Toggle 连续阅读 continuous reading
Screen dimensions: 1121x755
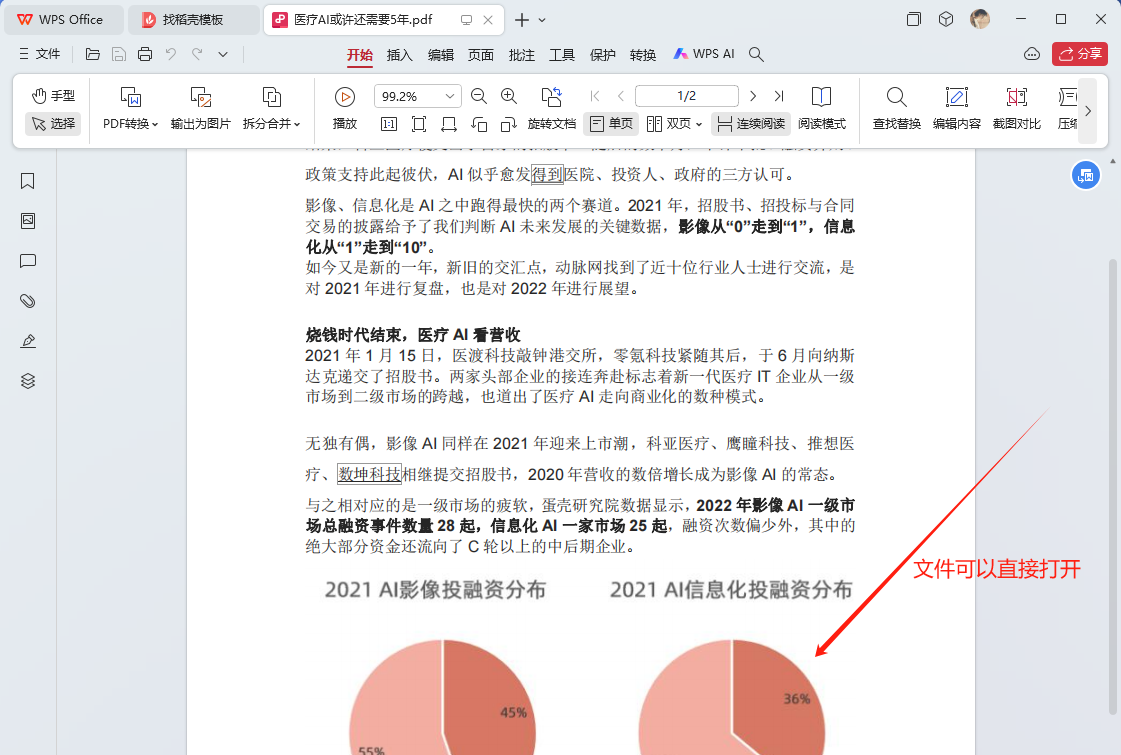tap(751, 124)
